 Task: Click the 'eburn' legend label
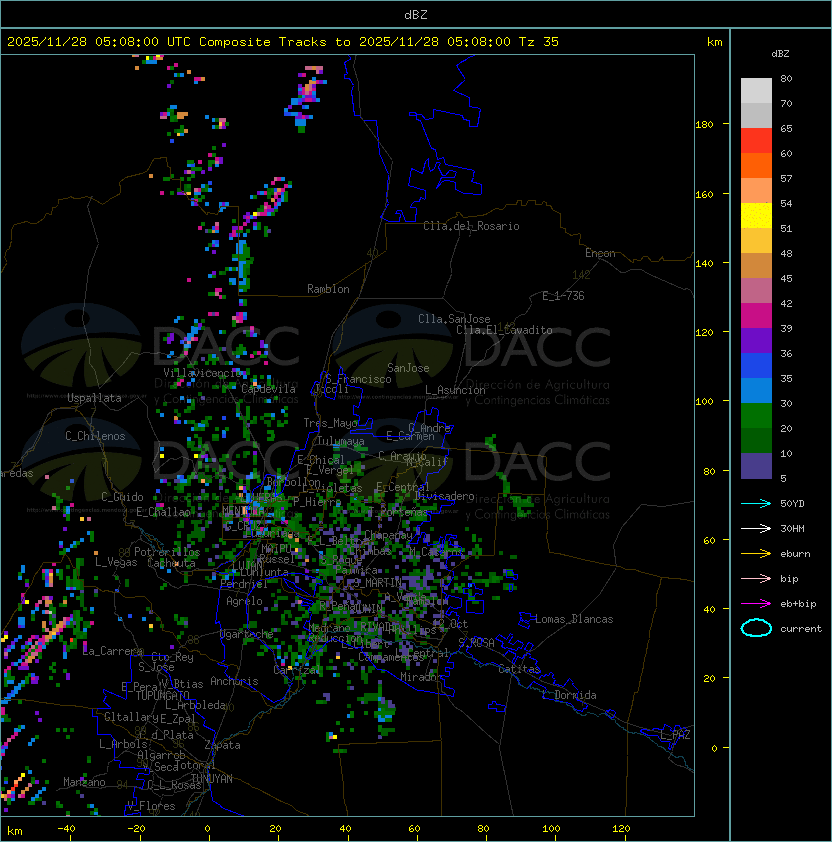(x=795, y=554)
